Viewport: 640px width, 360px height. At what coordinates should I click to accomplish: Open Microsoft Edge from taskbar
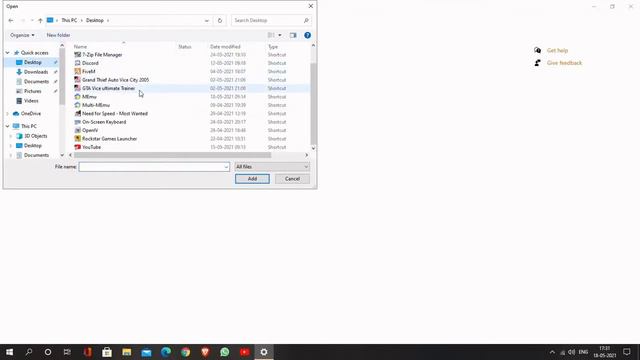[166, 352]
